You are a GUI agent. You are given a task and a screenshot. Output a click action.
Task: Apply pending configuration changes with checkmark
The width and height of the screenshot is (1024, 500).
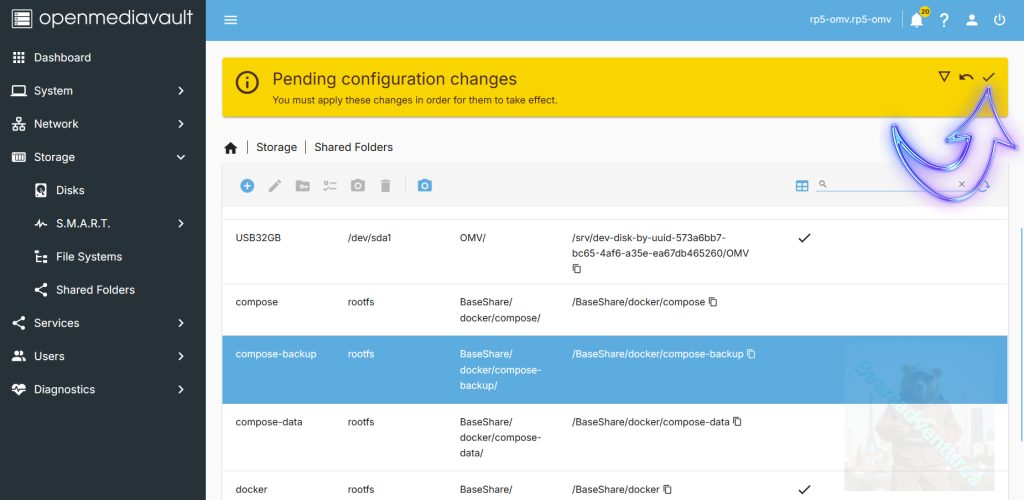point(989,77)
